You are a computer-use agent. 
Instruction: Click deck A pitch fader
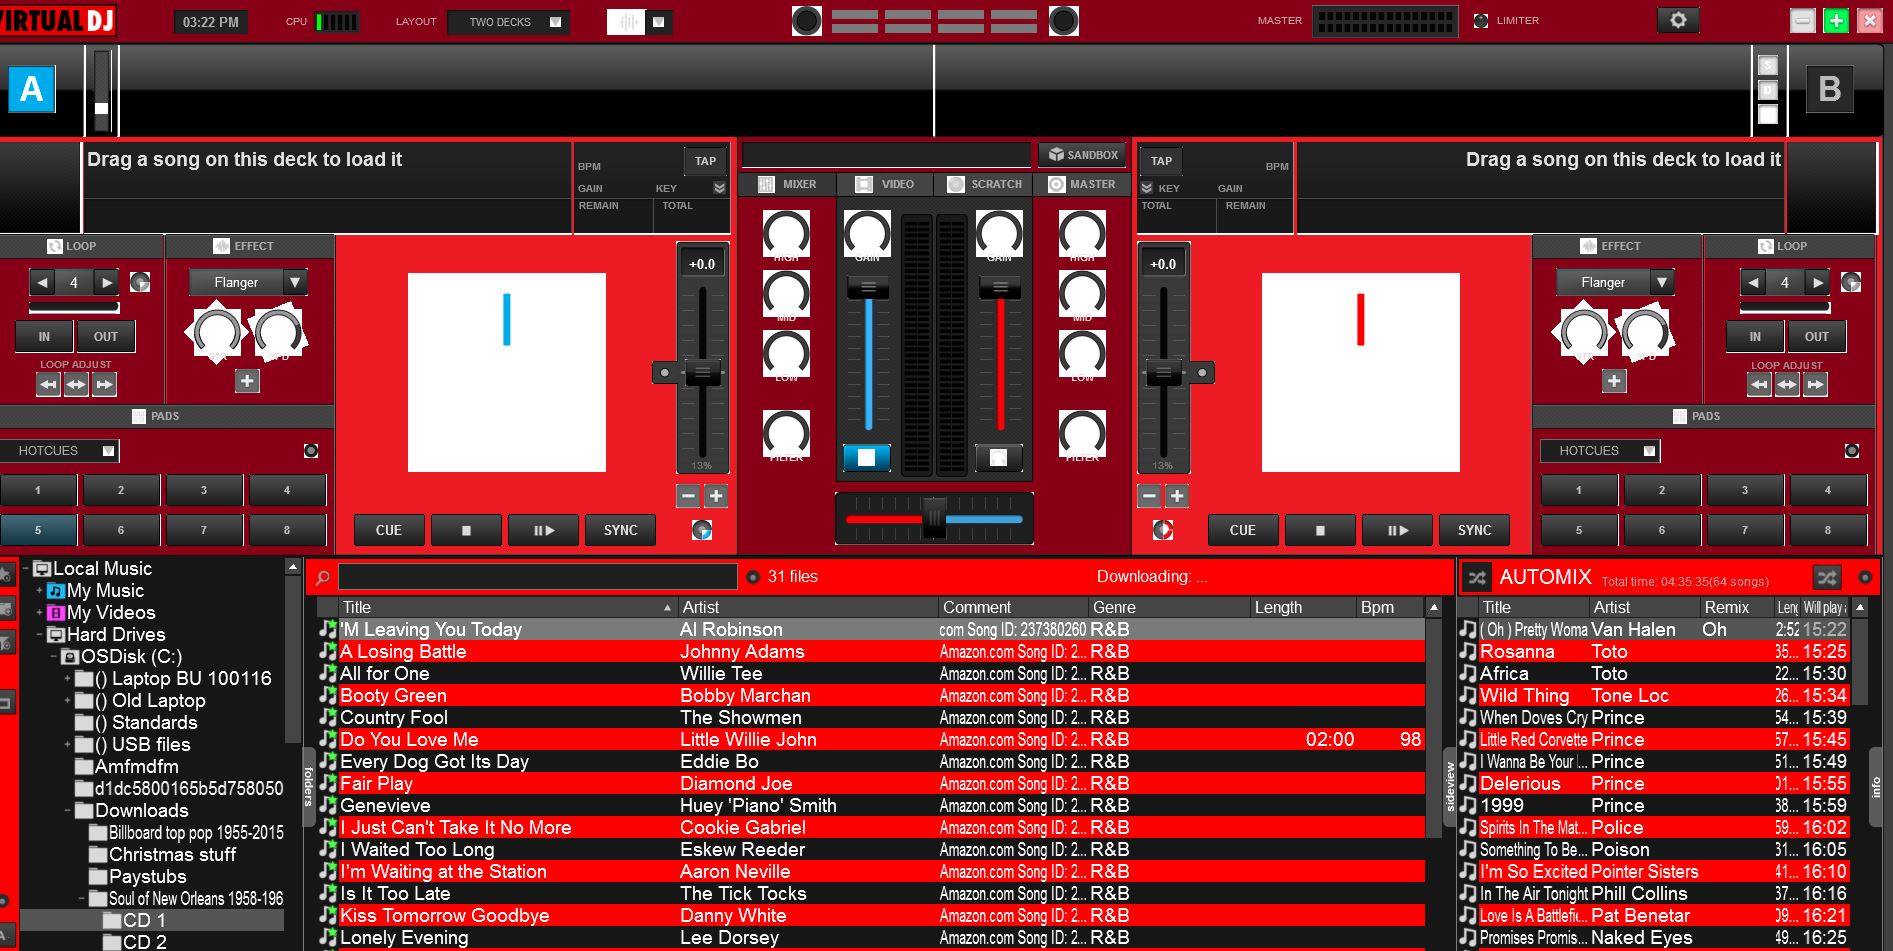[703, 373]
